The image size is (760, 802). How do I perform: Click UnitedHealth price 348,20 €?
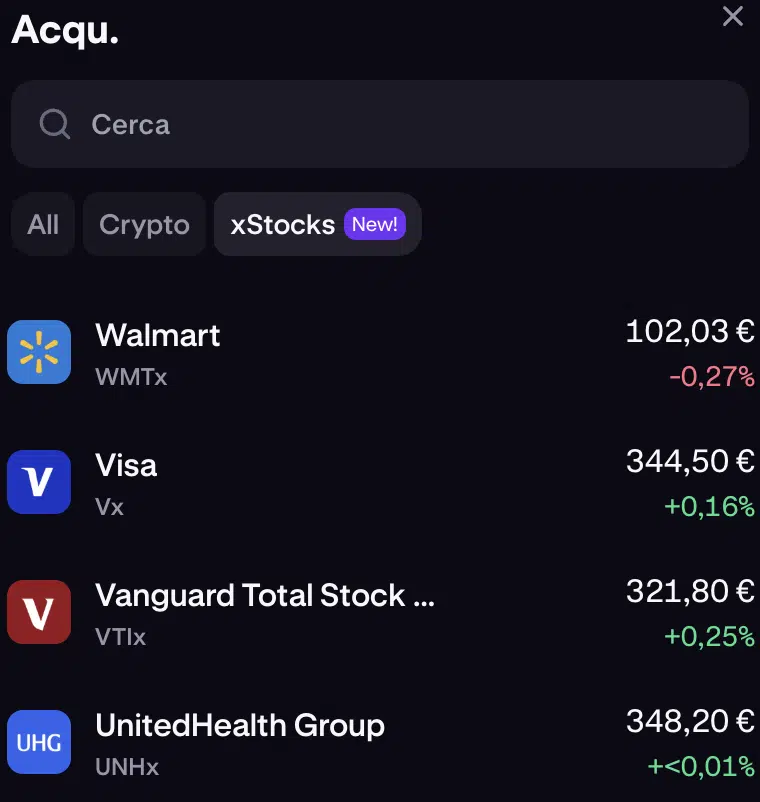pyautogui.click(x=689, y=721)
